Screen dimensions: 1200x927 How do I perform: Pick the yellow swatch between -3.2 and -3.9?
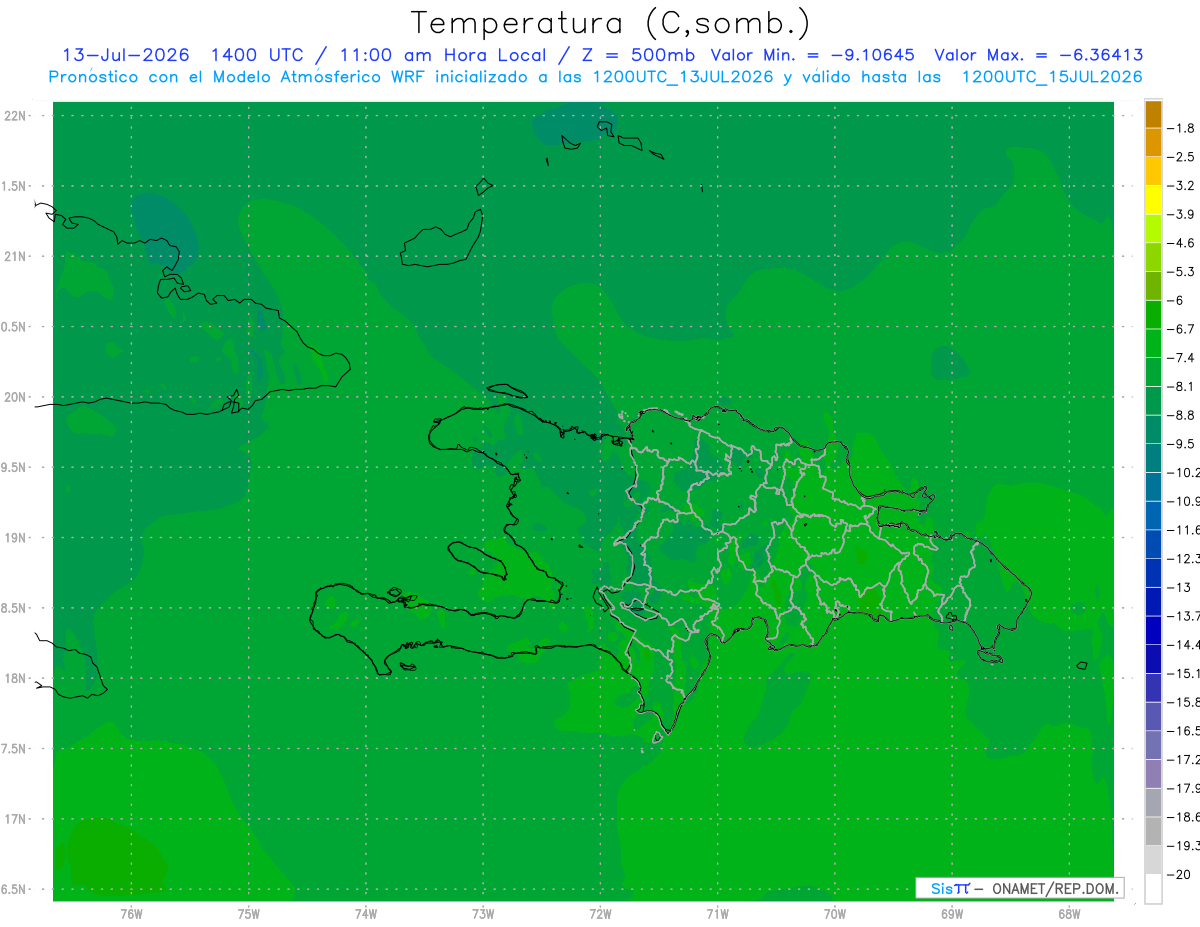tap(1153, 200)
